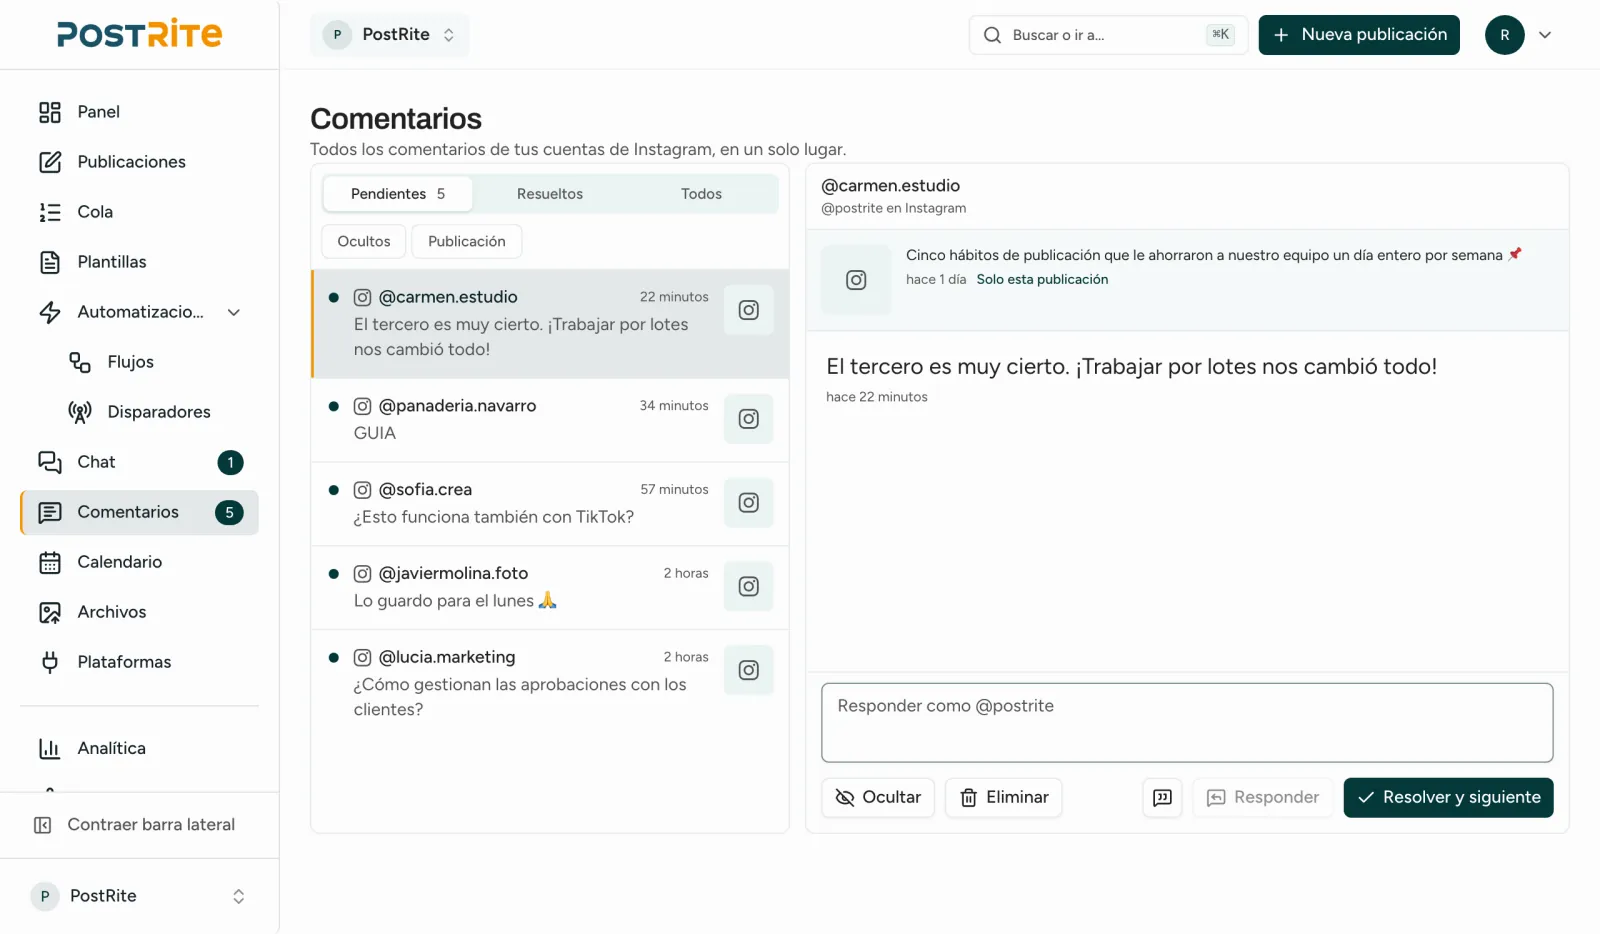Click the Instagram button on @panaderia.navarro row
This screenshot has height=934, width=1600.
[749, 419]
